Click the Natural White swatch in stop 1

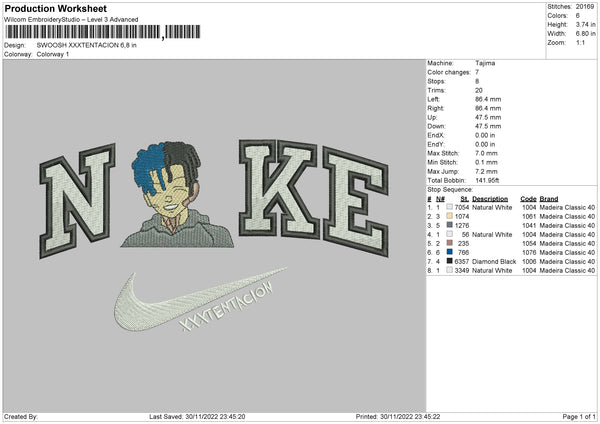pos(450,207)
